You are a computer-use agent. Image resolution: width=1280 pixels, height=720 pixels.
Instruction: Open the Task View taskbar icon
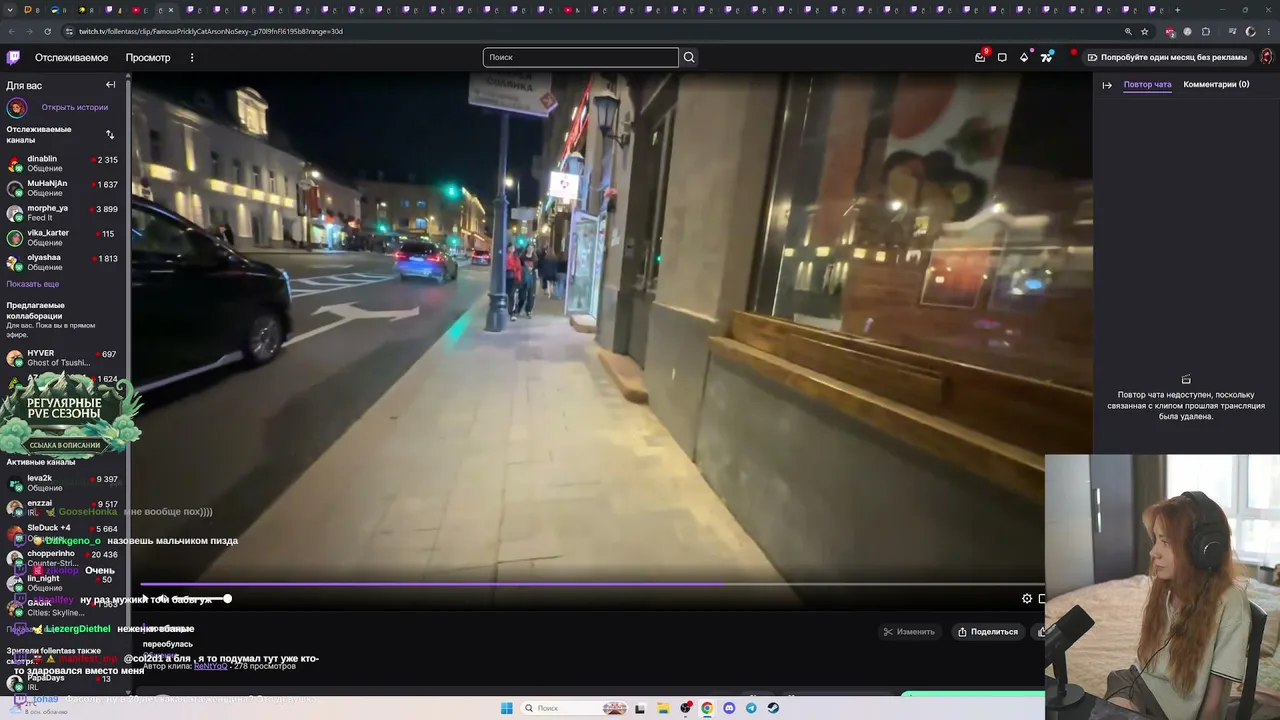pyautogui.click(x=640, y=708)
